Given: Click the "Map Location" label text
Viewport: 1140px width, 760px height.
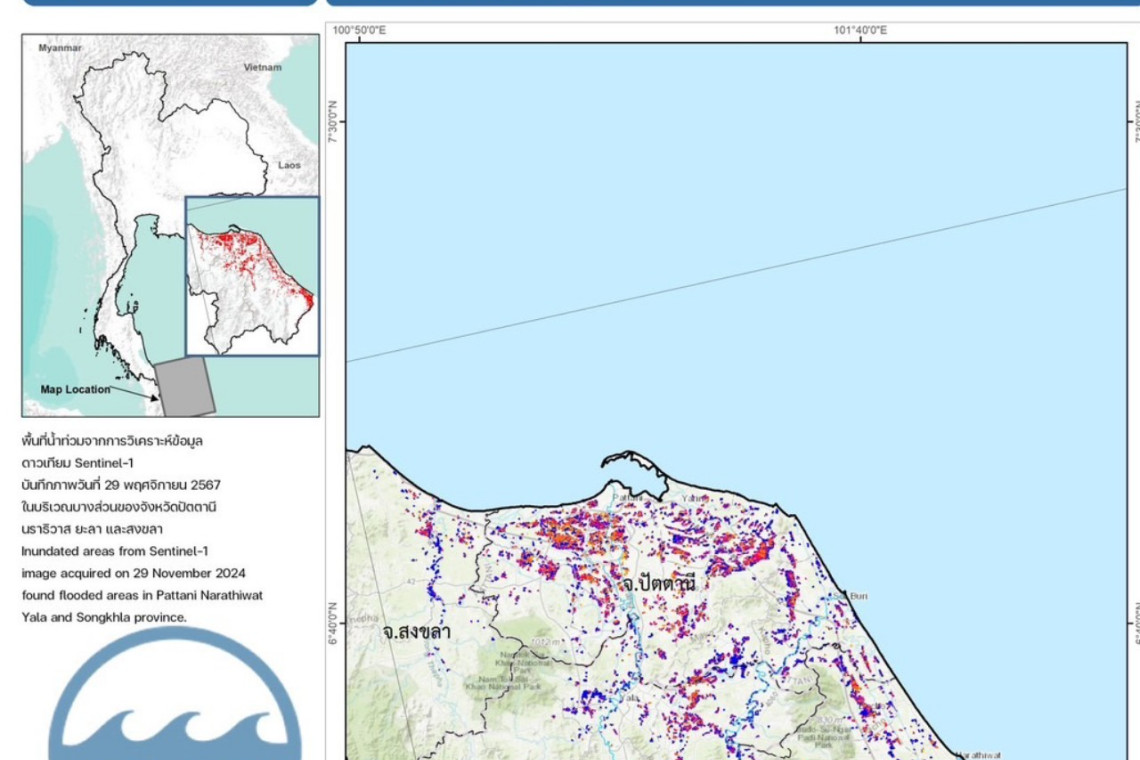Looking at the screenshot, I should coord(75,390).
